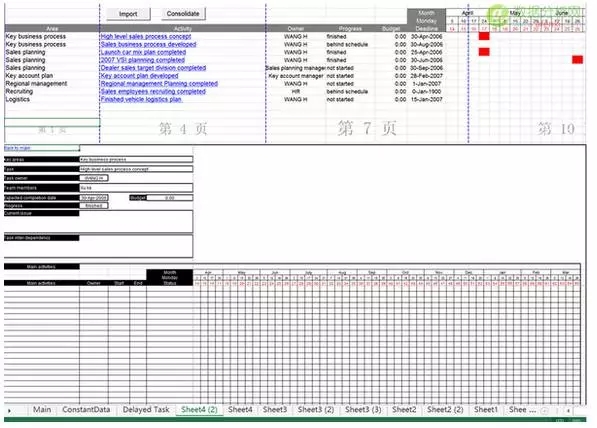Select the Area column header
The height and width of the screenshot is (428, 597).
[x=52, y=29]
